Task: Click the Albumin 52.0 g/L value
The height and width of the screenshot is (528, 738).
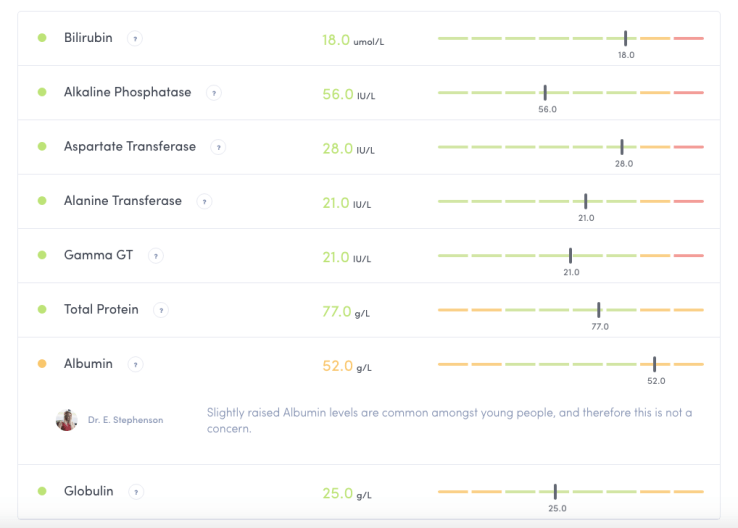Action: (347, 367)
